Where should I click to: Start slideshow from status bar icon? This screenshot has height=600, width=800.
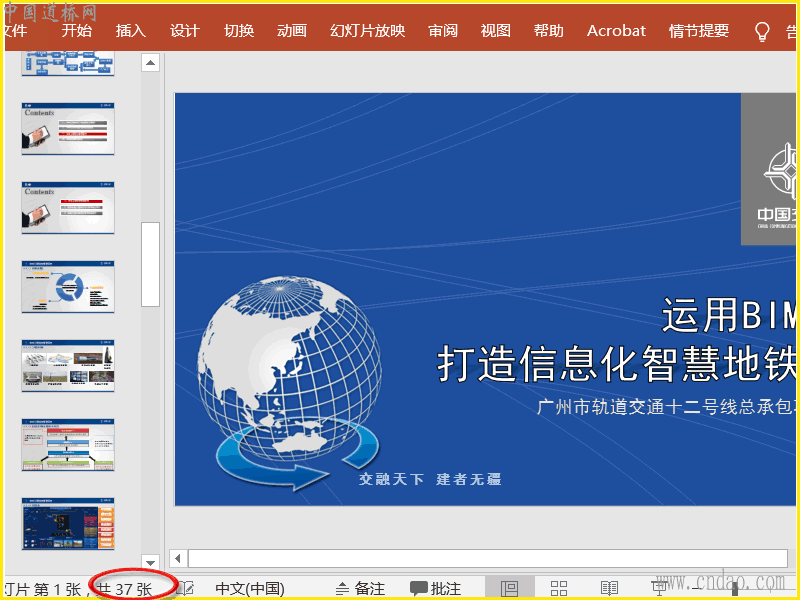point(659,588)
